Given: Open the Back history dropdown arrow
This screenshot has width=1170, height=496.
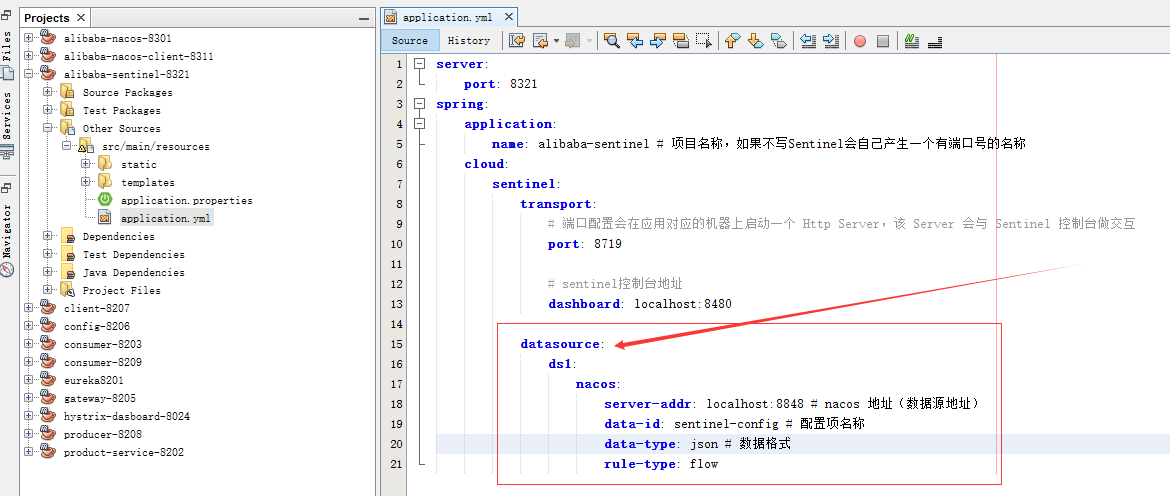Looking at the screenshot, I should [556, 41].
